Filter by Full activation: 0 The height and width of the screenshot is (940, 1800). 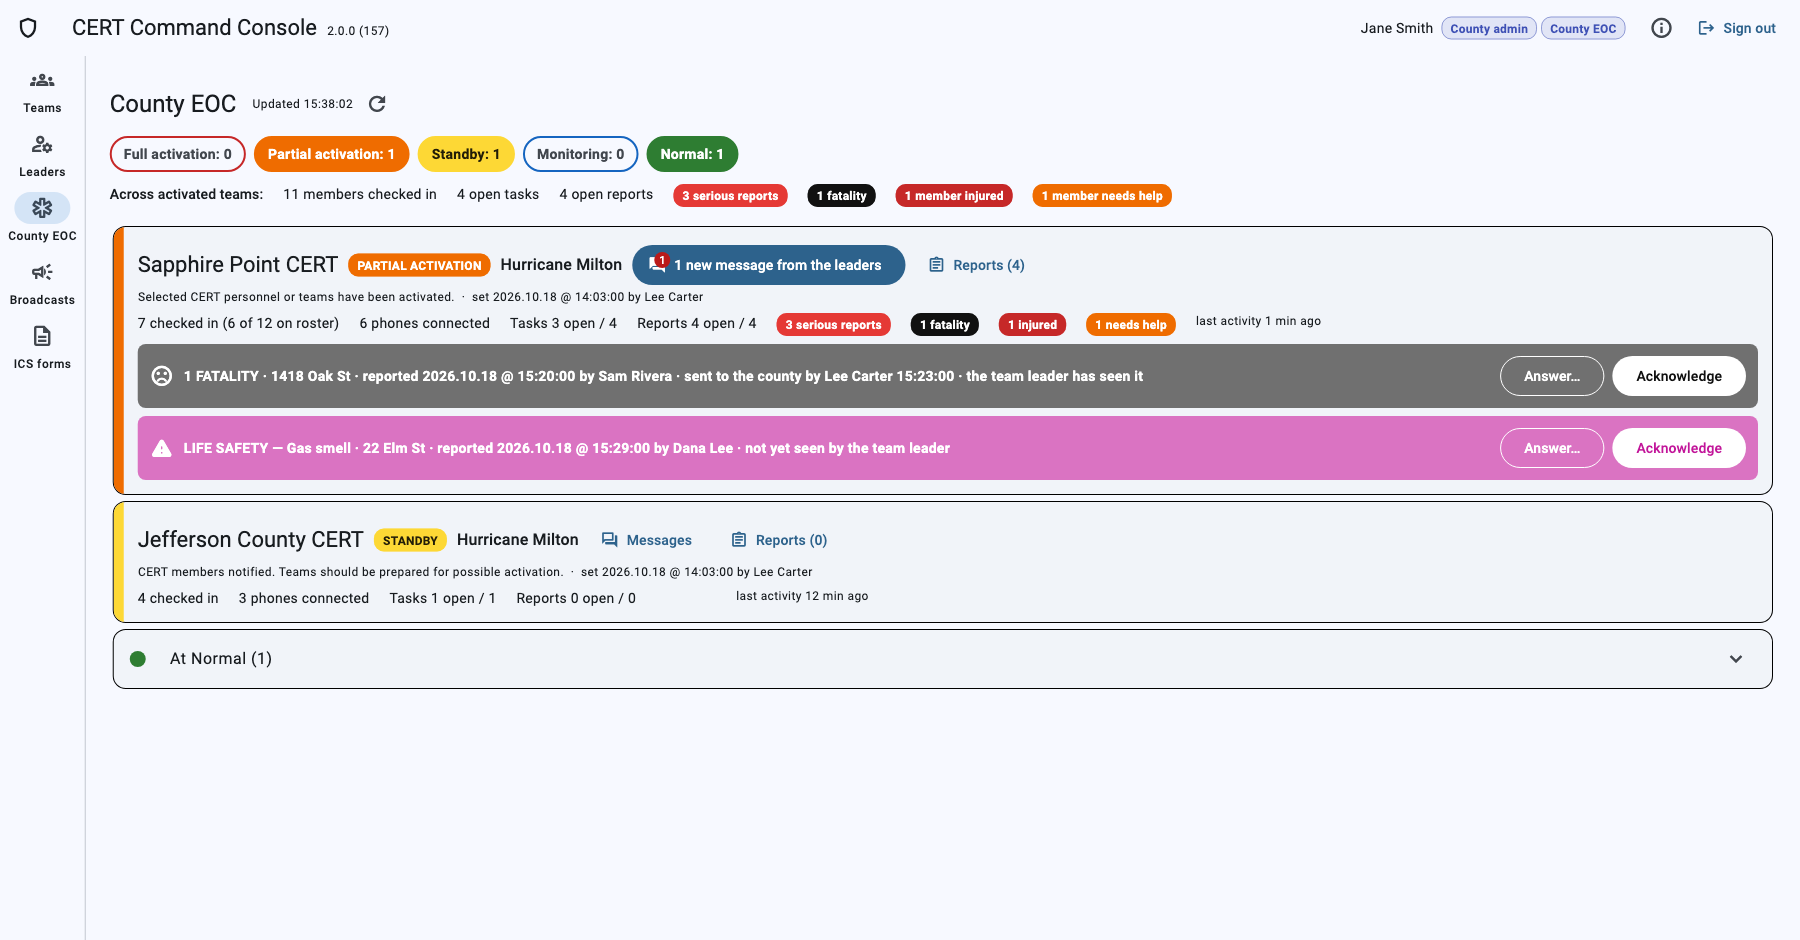point(178,154)
